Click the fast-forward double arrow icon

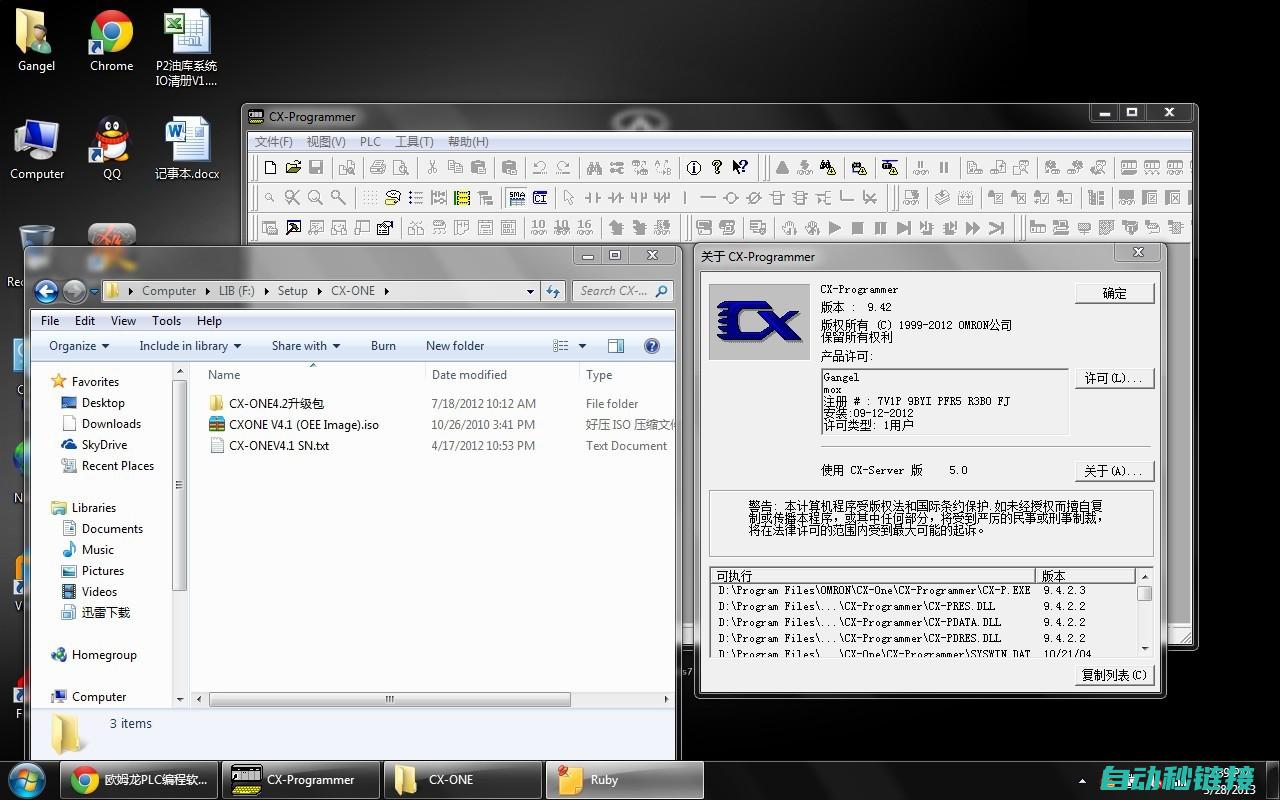pos(973,228)
